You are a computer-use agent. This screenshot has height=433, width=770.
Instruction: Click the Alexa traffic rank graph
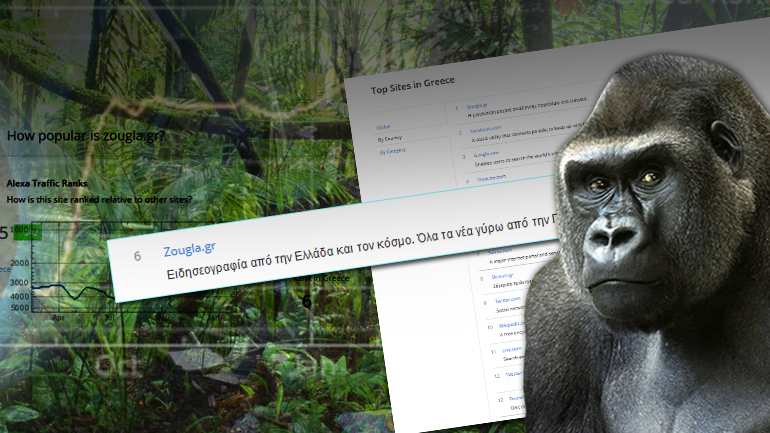click(70, 290)
